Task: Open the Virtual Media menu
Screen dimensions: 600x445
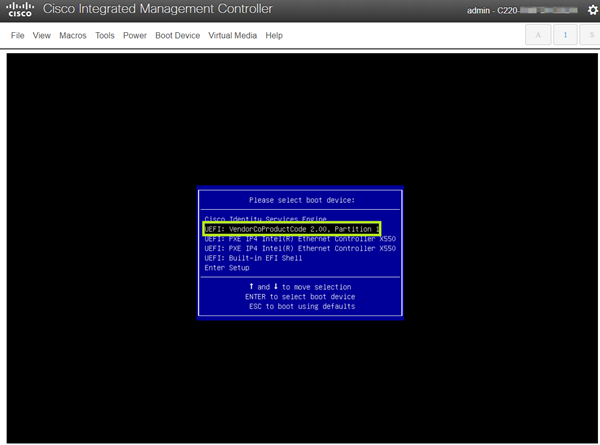Action: [x=233, y=36]
